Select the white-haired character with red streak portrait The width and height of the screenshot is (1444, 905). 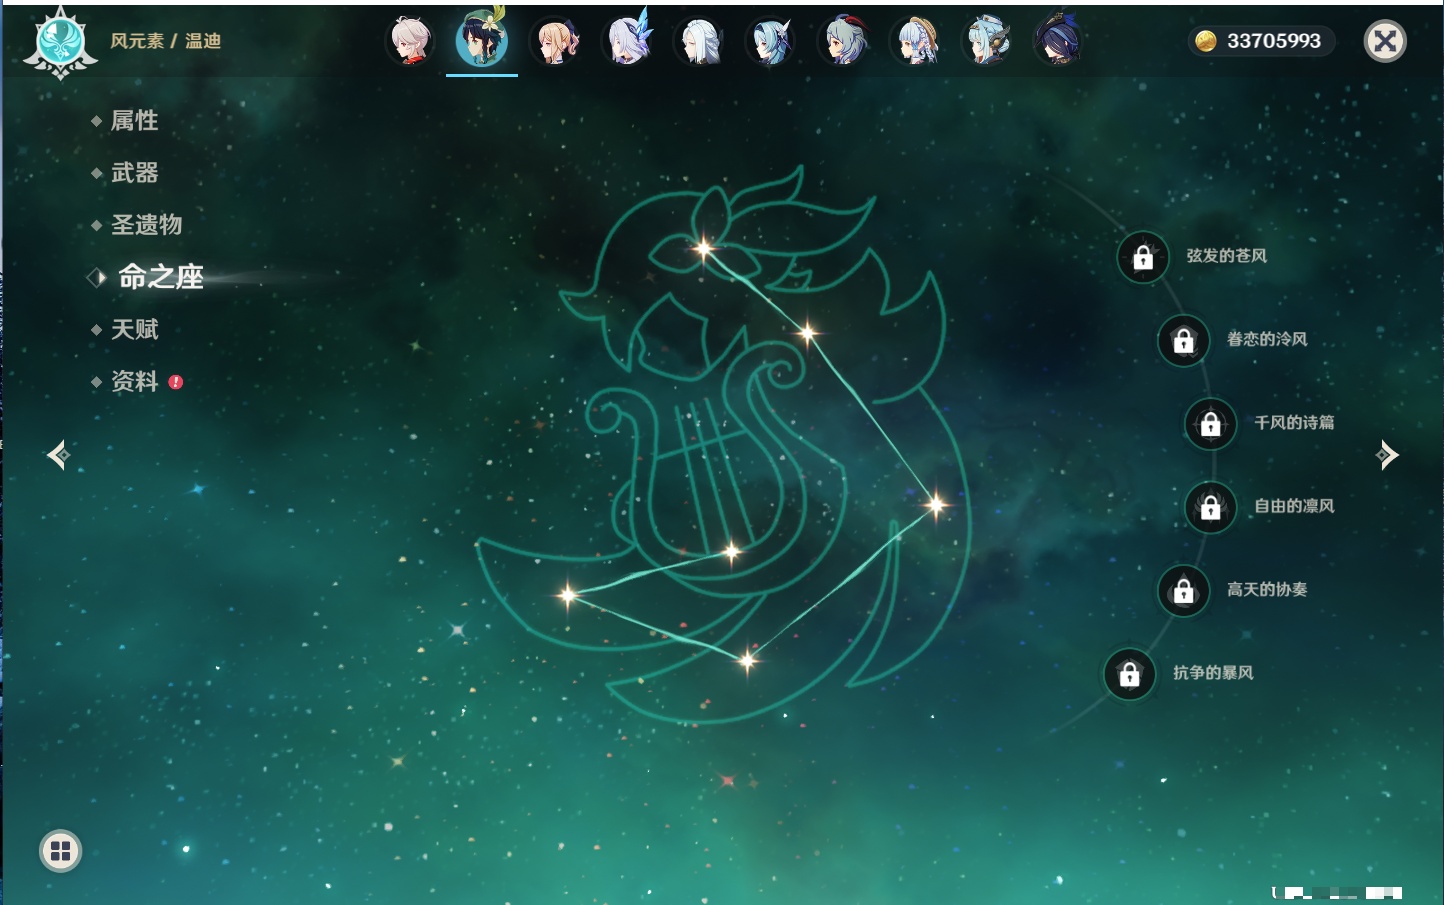pos(410,41)
